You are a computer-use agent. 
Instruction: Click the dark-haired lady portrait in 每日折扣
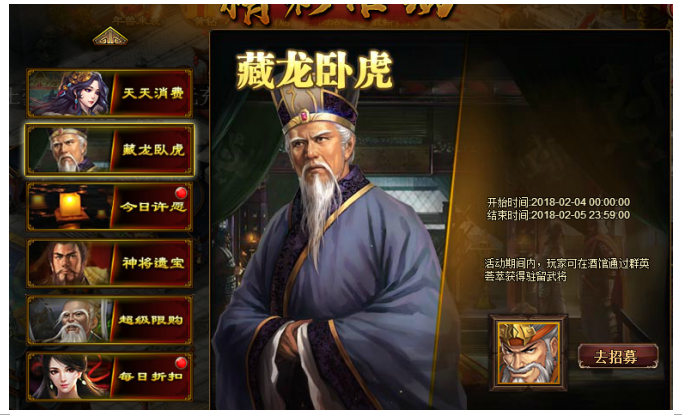click(70, 377)
